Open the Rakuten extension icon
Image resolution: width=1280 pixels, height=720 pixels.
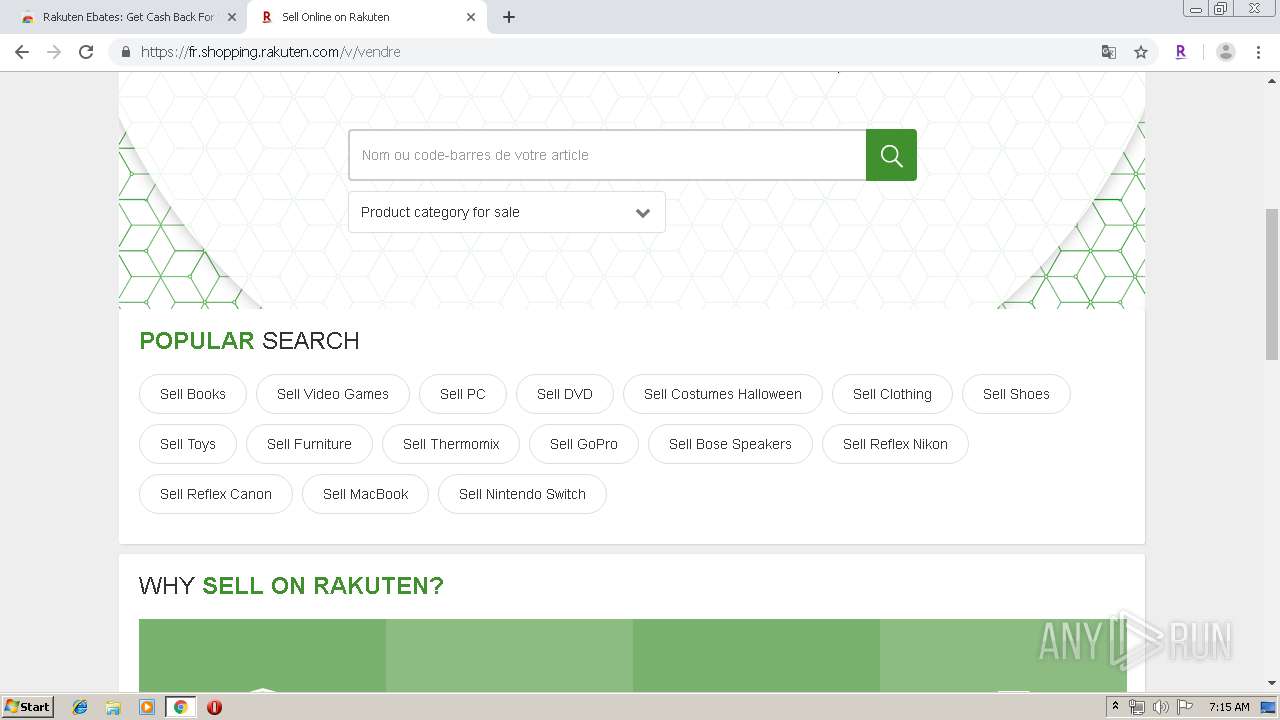[x=1181, y=52]
